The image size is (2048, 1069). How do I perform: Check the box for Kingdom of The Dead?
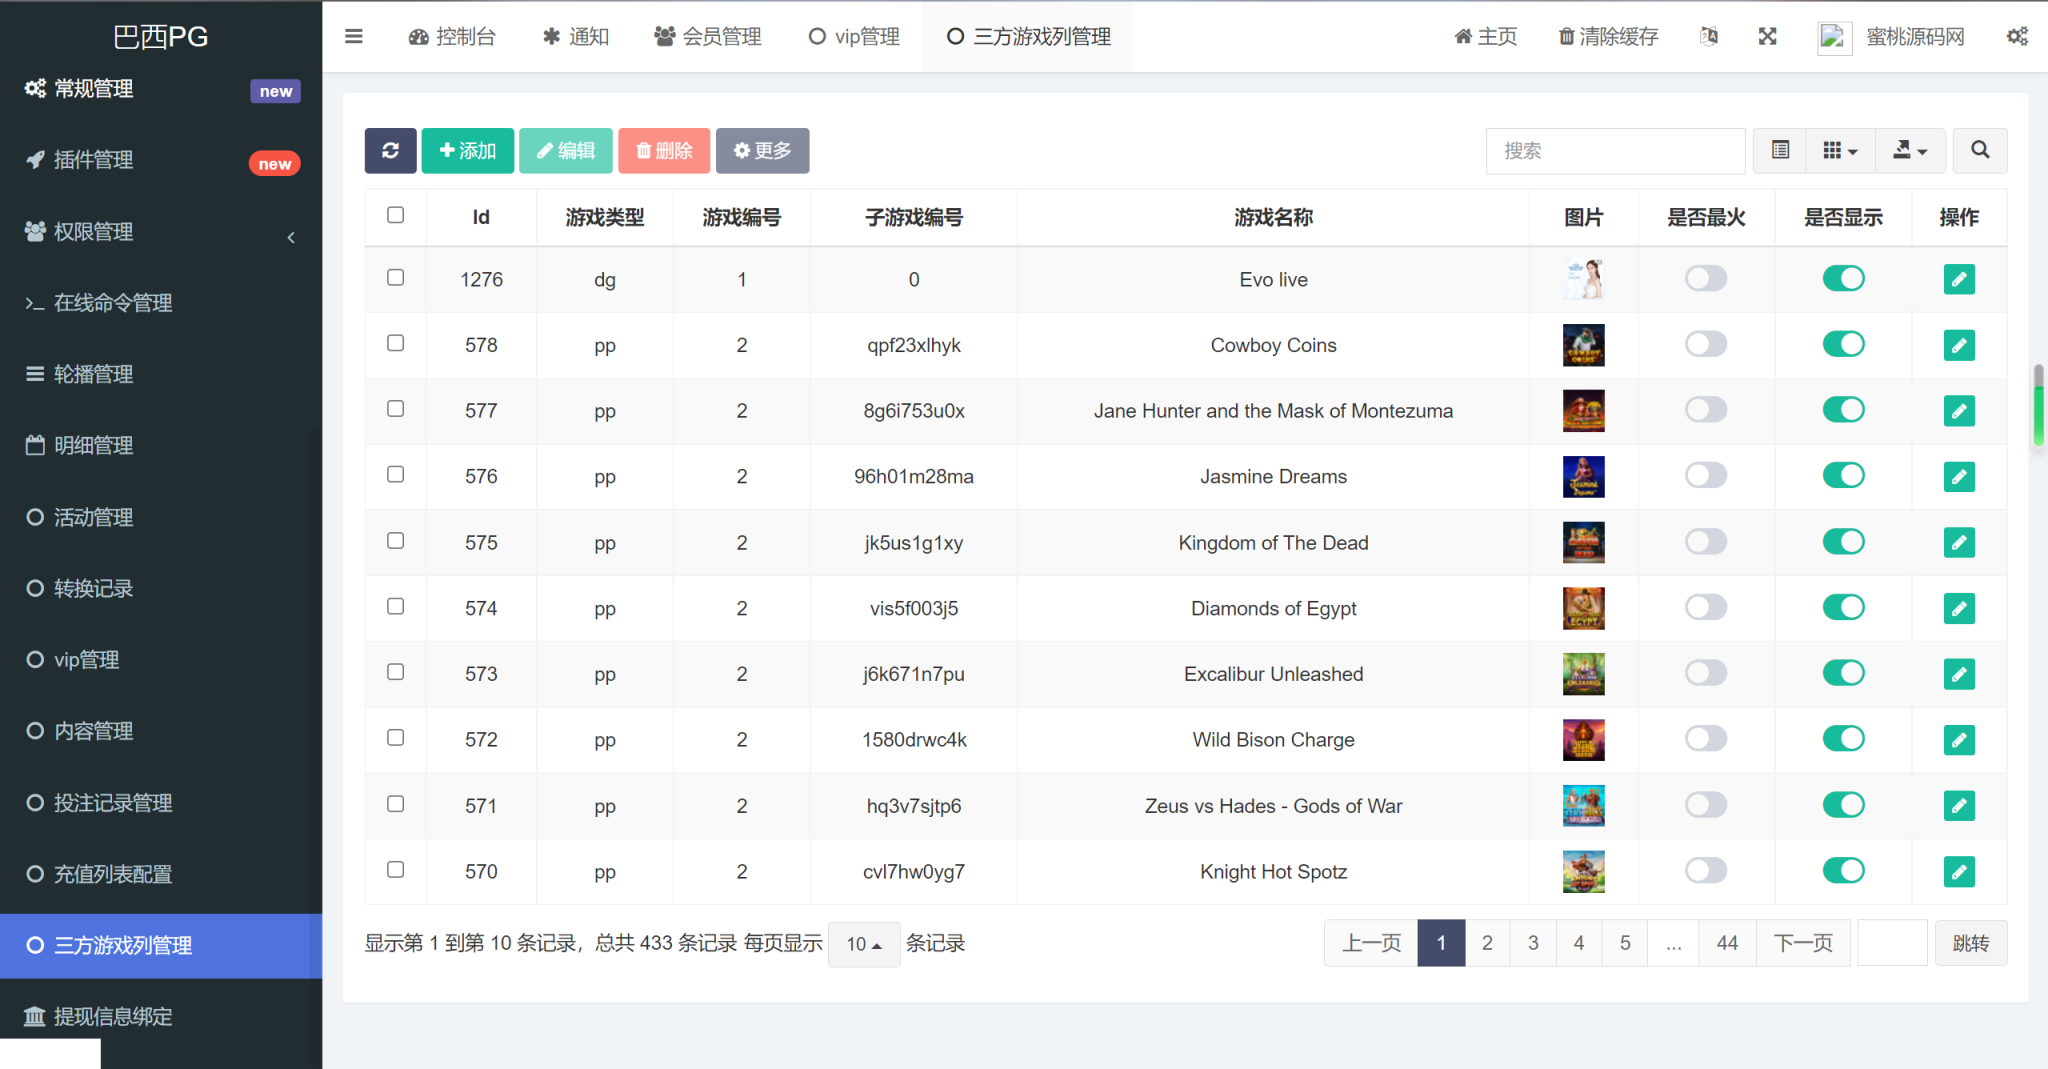pos(396,541)
